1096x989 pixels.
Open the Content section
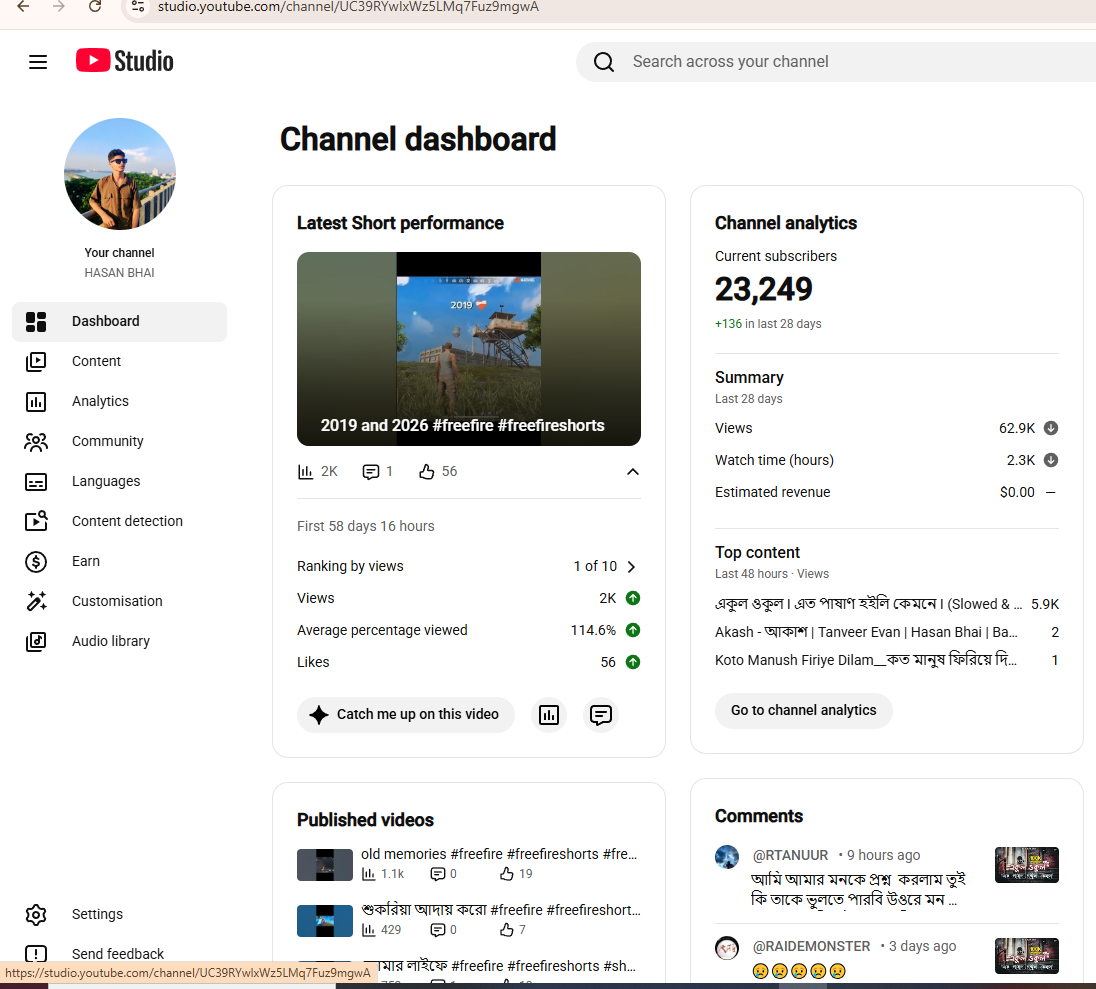120,361
